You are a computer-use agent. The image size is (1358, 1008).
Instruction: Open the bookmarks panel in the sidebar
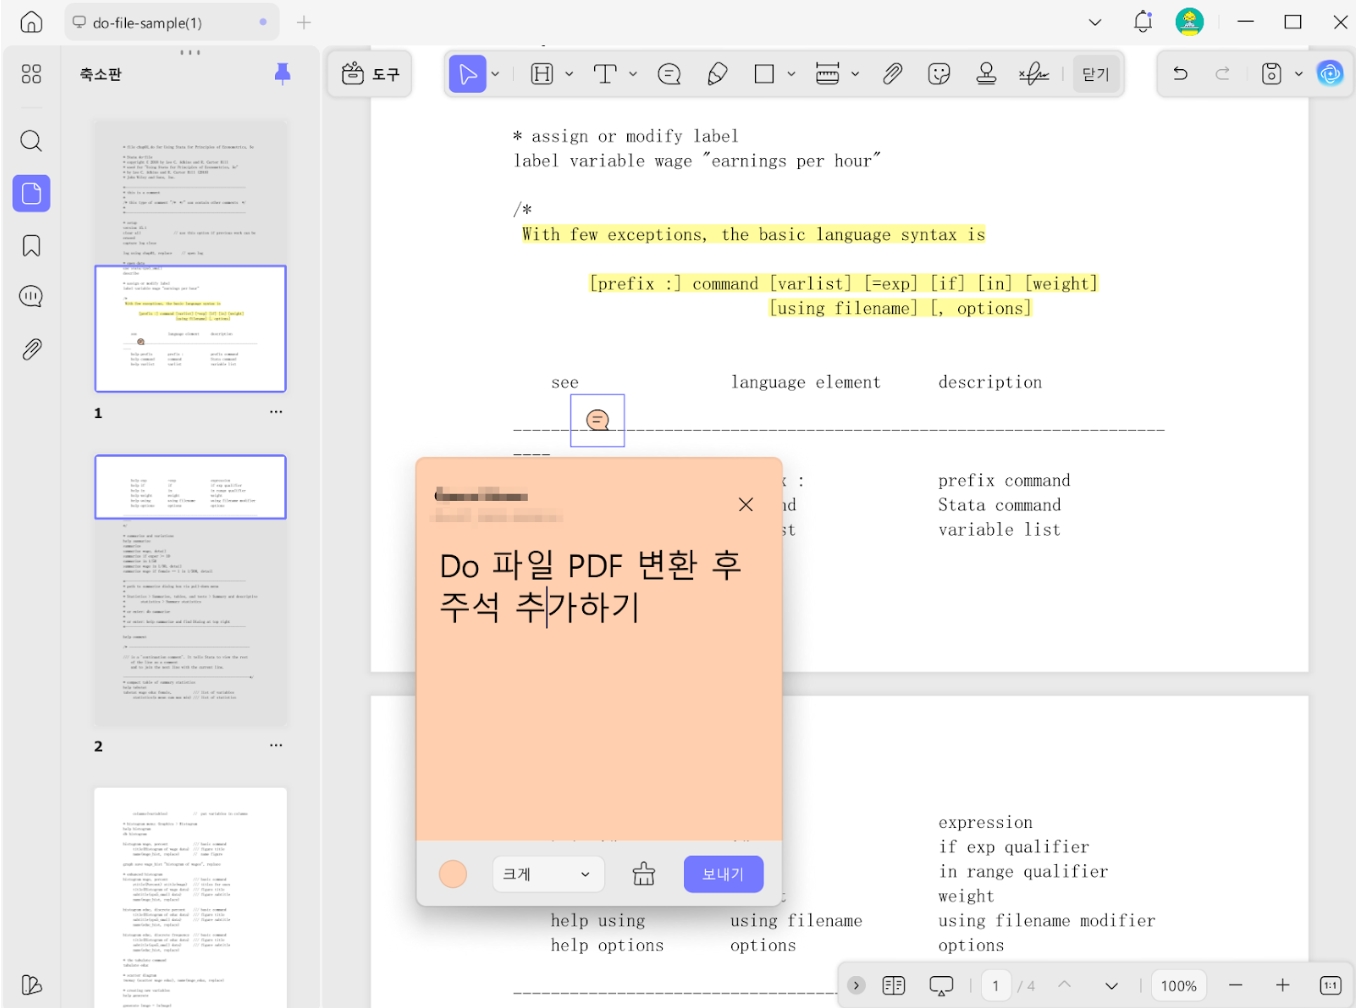30,245
